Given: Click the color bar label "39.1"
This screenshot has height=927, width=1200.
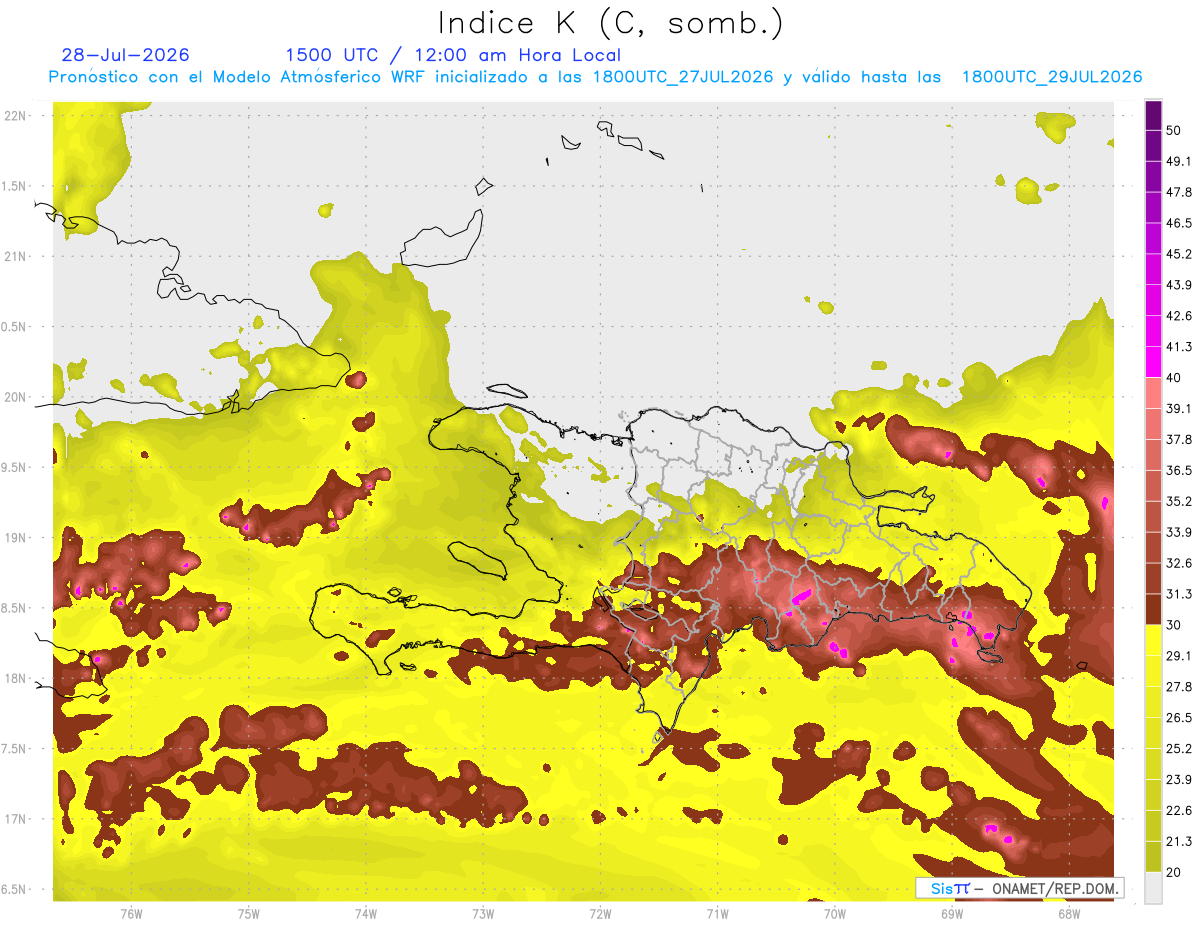Looking at the screenshot, I should click(1179, 409).
